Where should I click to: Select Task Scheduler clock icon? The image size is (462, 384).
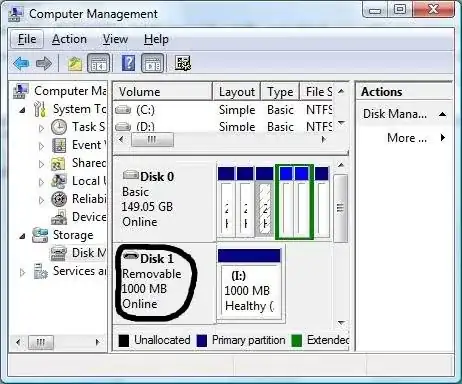pos(59,127)
